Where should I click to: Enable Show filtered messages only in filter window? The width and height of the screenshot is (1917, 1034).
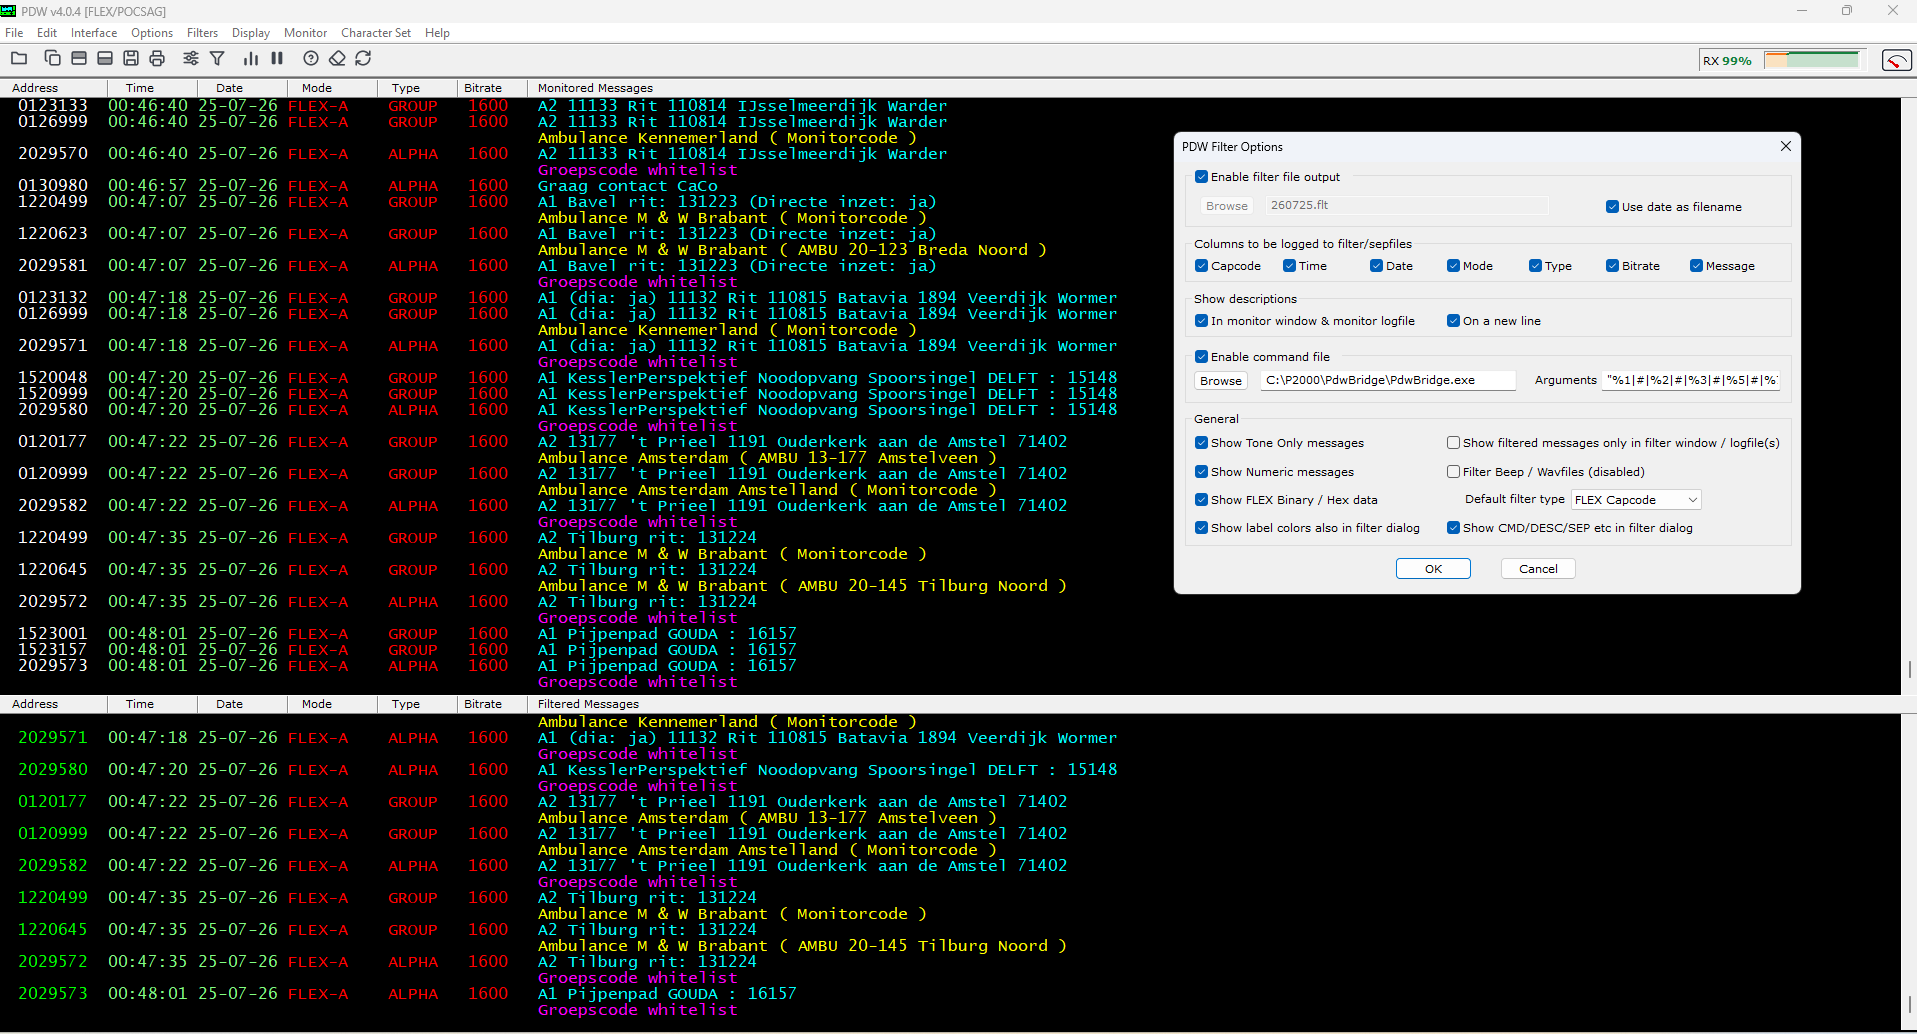coord(1453,443)
